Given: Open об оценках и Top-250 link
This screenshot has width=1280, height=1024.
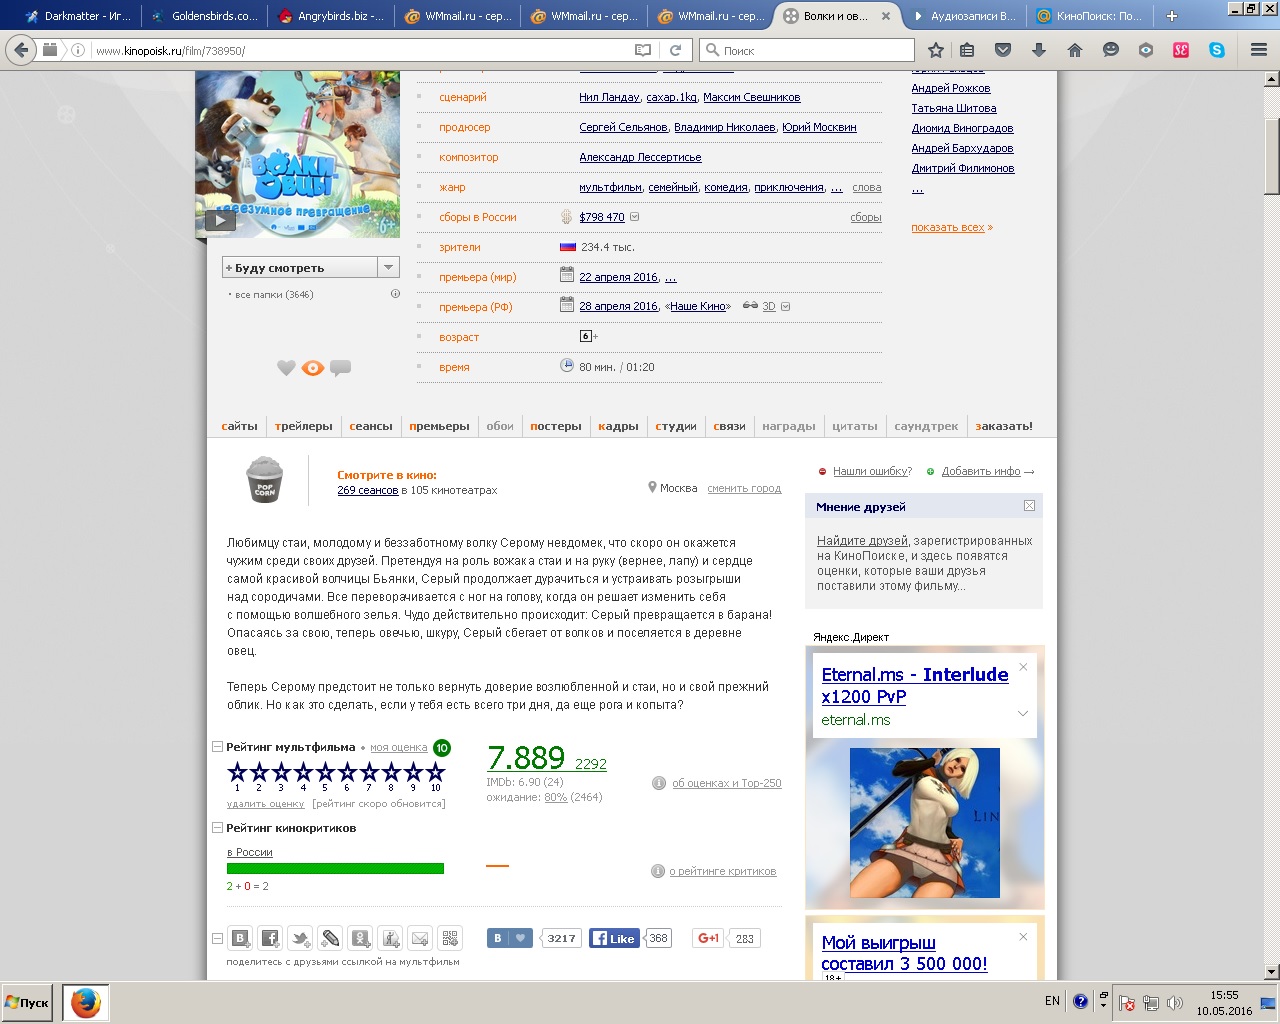Looking at the screenshot, I should (727, 783).
